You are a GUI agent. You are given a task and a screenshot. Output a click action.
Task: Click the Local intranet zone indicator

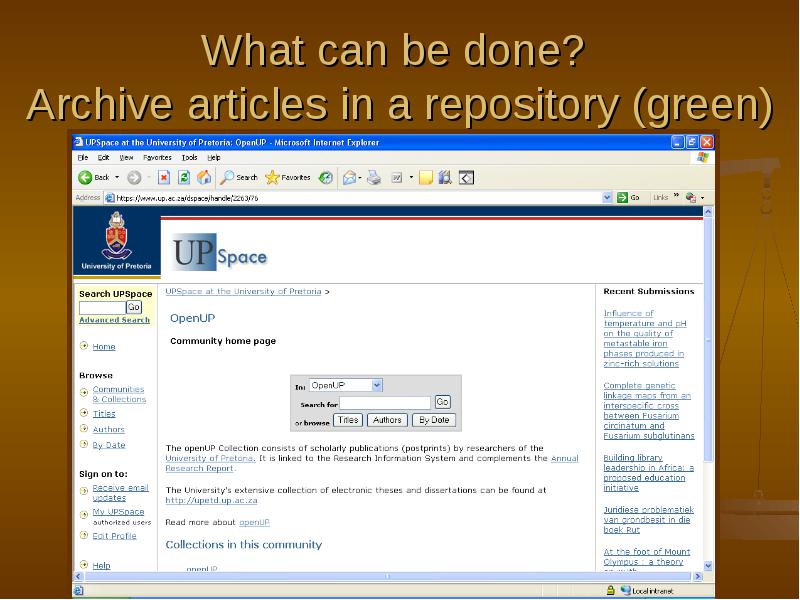(x=647, y=591)
